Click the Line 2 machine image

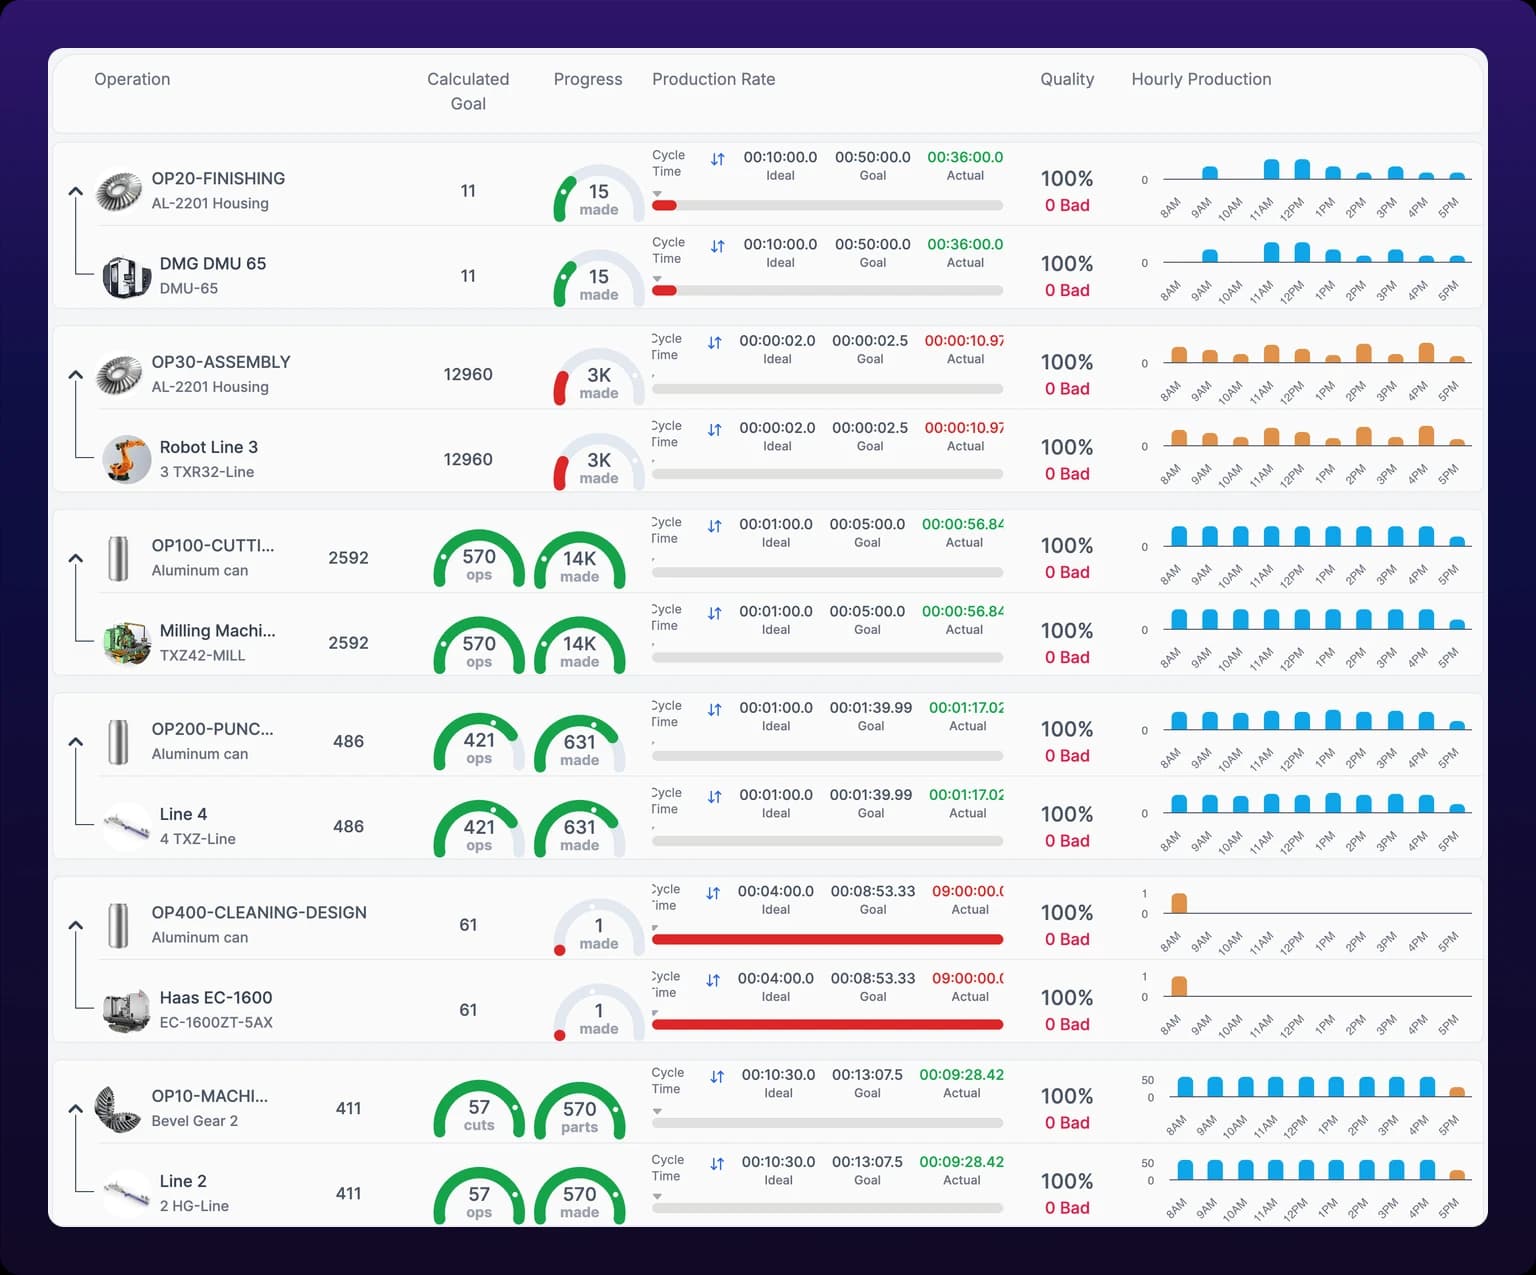[127, 1193]
